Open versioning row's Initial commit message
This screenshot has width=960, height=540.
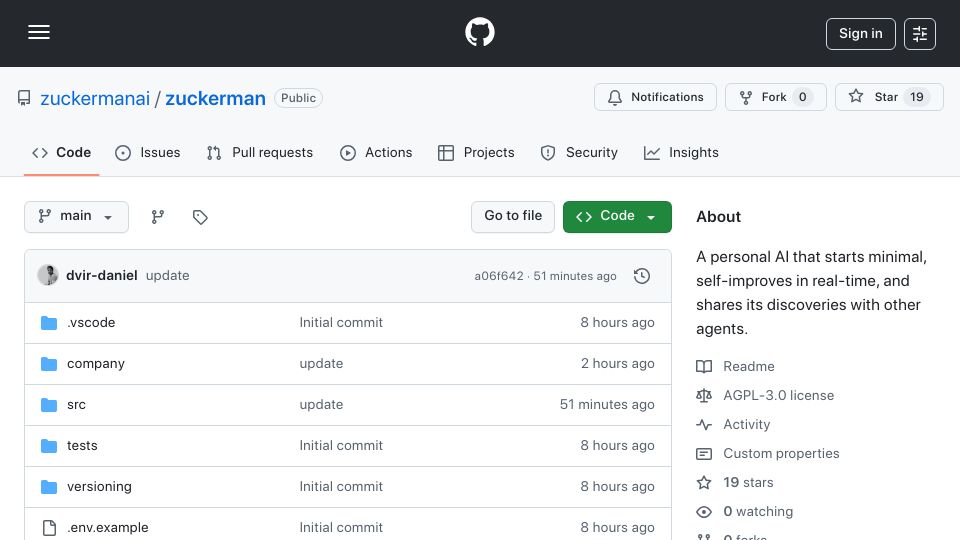point(341,487)
